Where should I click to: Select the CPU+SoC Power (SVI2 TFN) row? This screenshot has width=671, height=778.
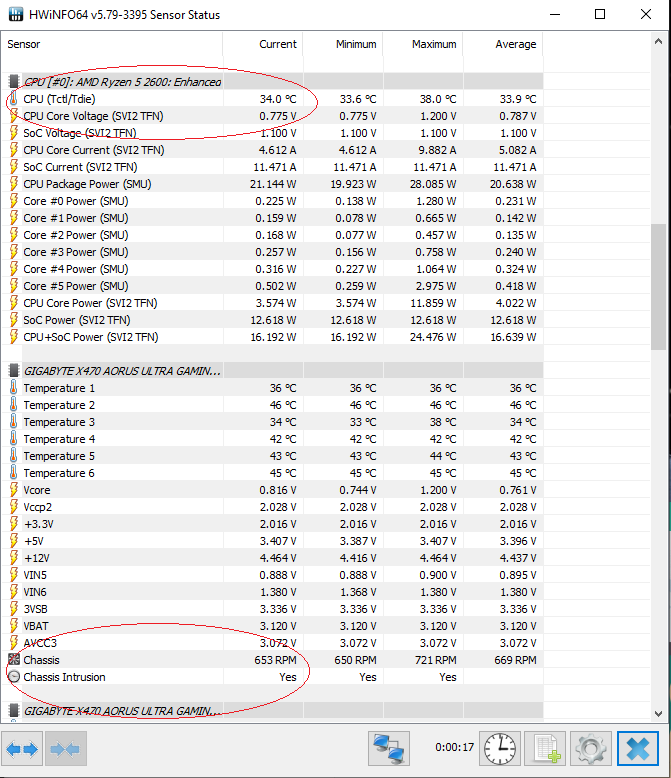point(272,336)
